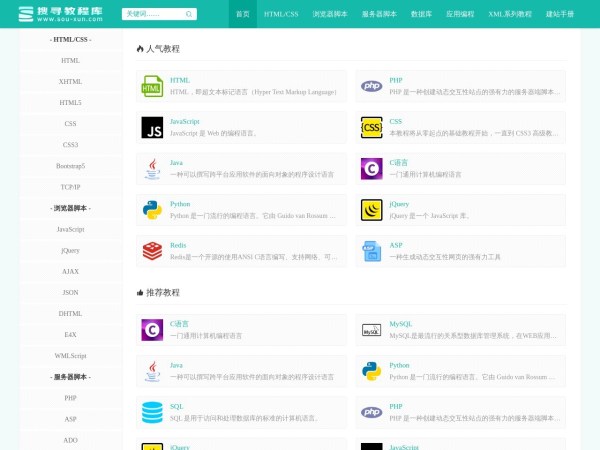Open the HTML/CSS tab in top navigation
Image resolution: width=600 pixels, height=450 pixels.
point(281,15)
